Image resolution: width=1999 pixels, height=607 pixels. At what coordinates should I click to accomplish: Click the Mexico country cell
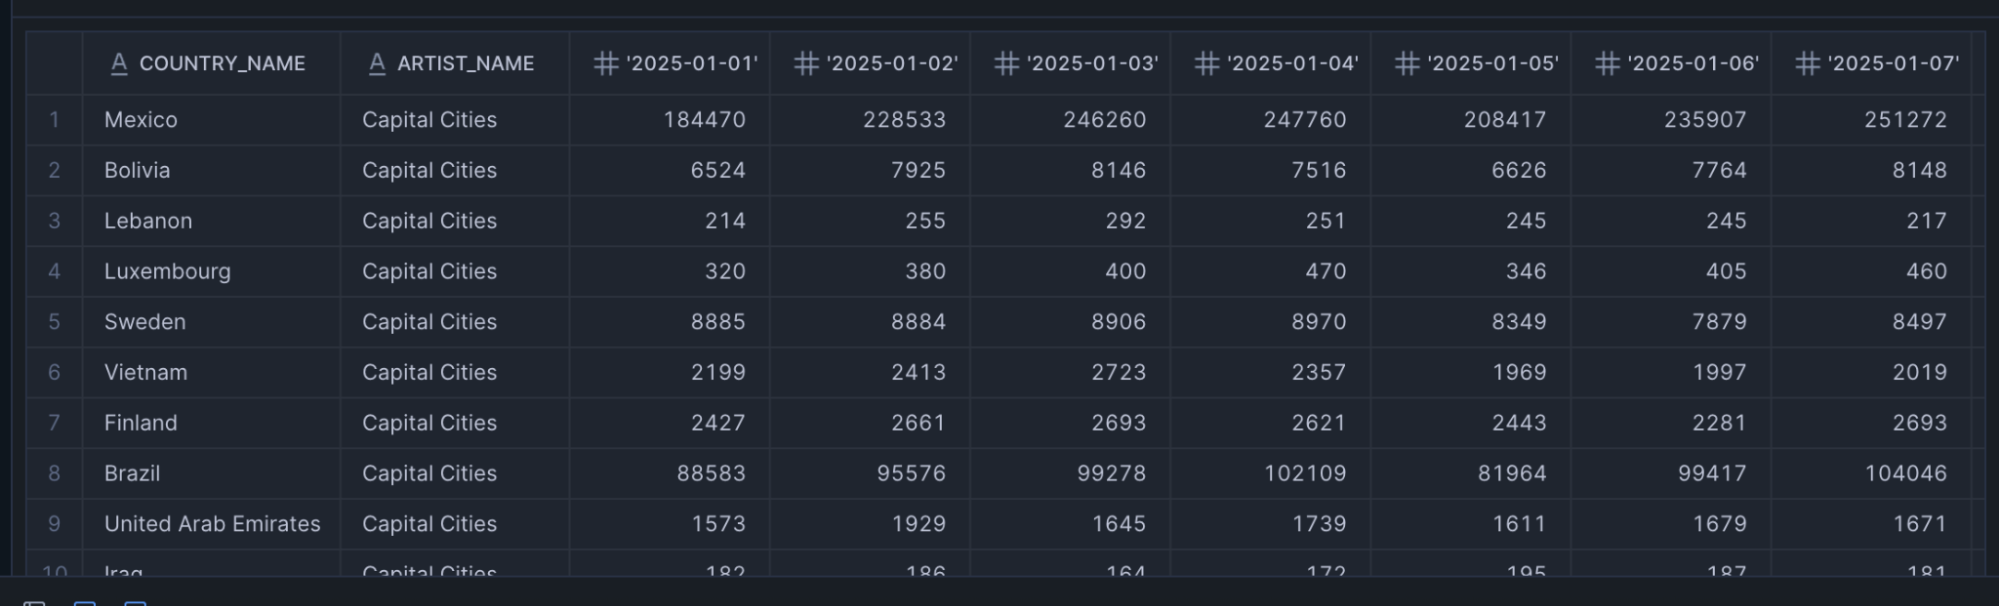[x=141, y=120]
